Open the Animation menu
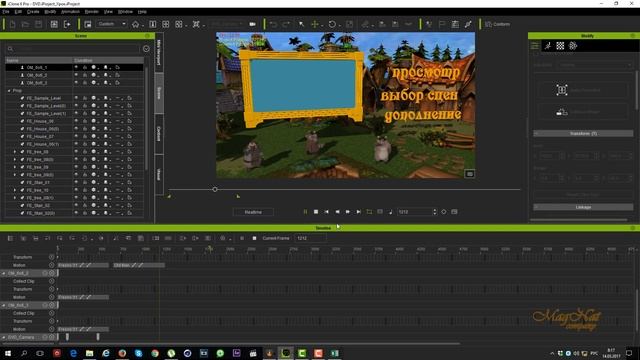The width and height of the screenshot is (640, 360). (70, 12)
